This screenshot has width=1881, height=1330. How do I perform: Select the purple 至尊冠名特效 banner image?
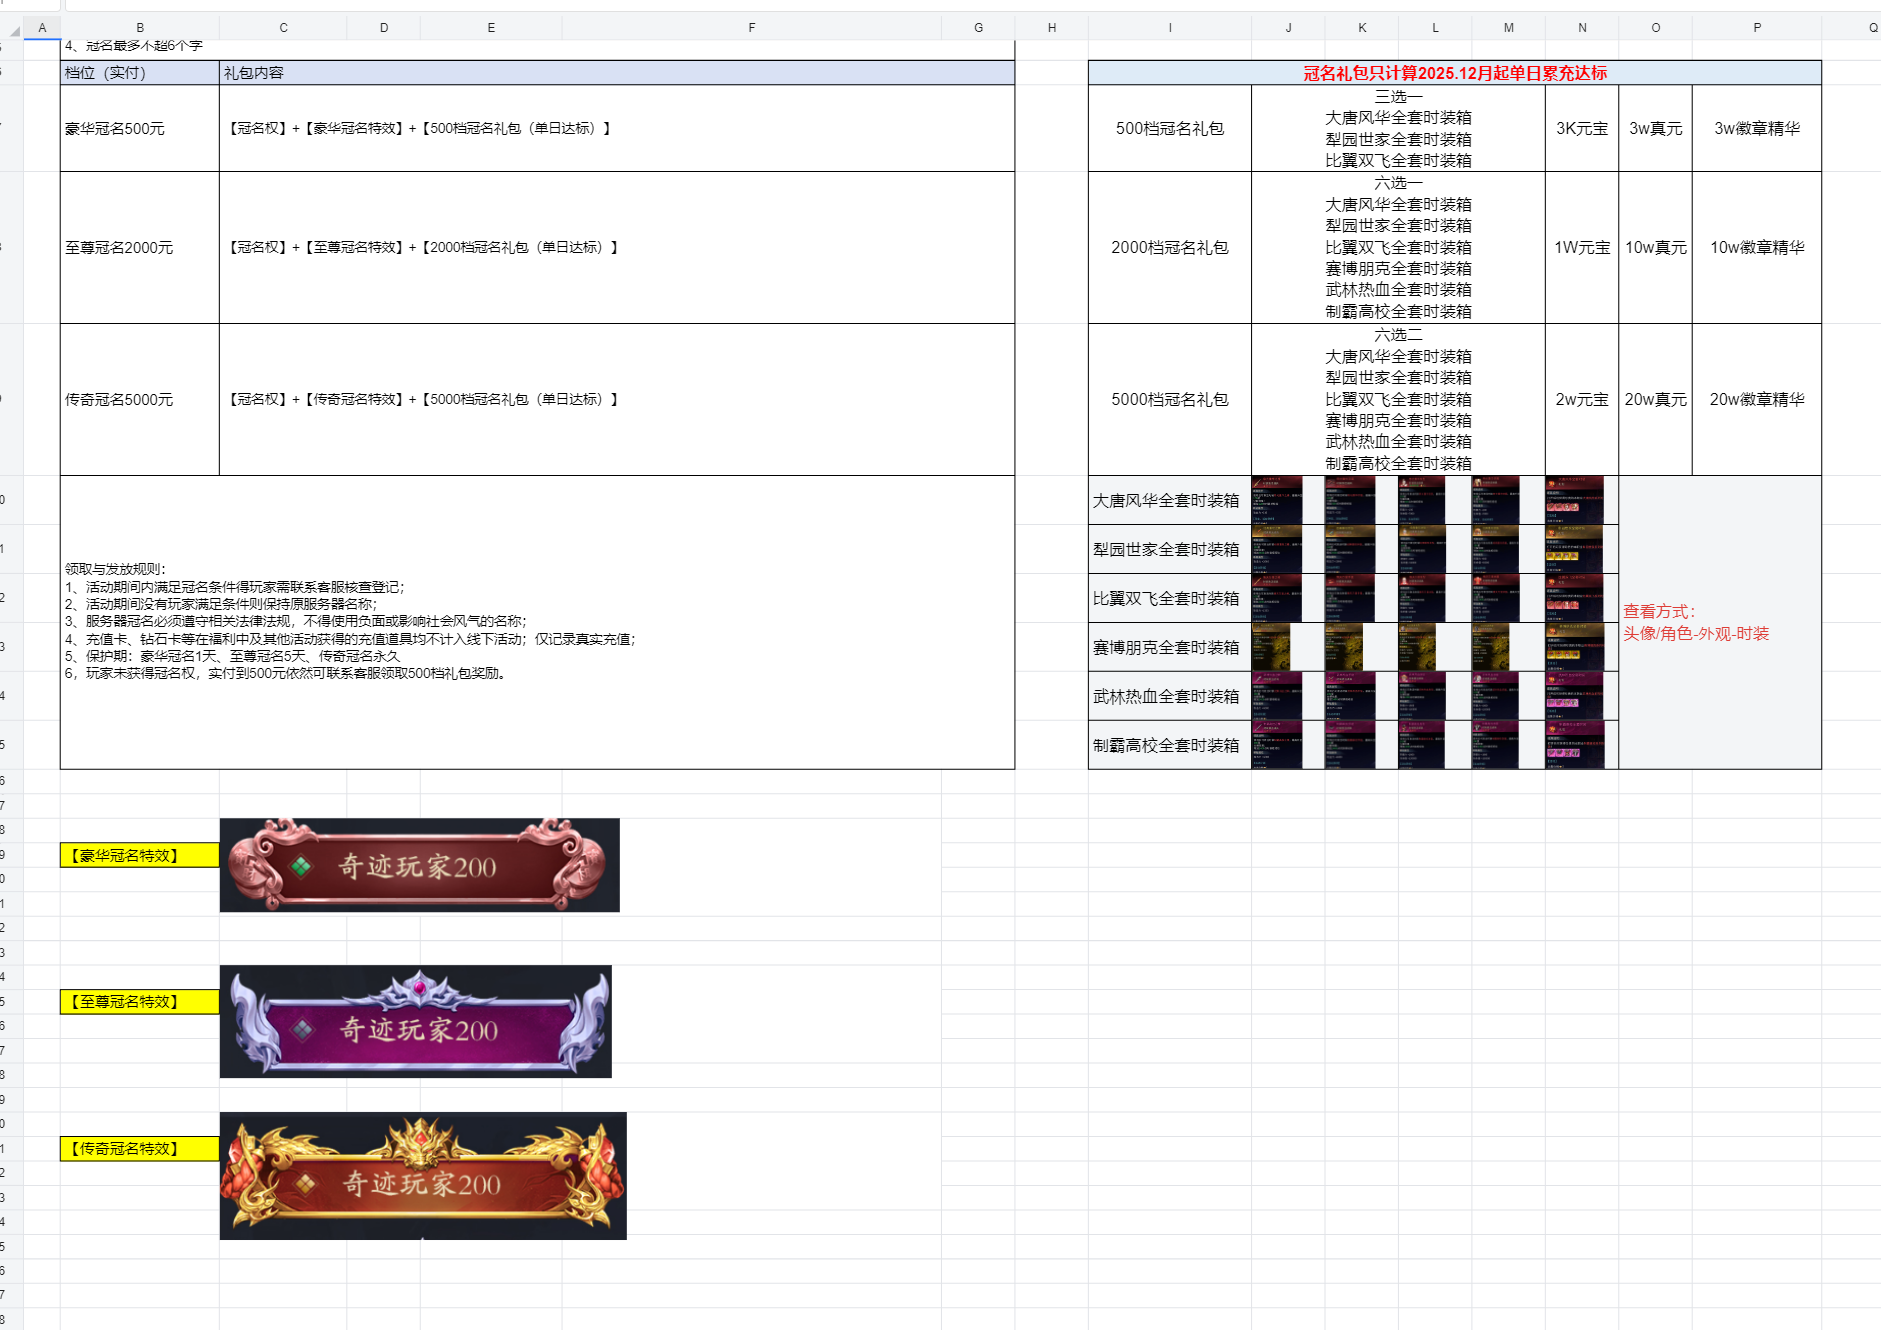pos(415,1021)
